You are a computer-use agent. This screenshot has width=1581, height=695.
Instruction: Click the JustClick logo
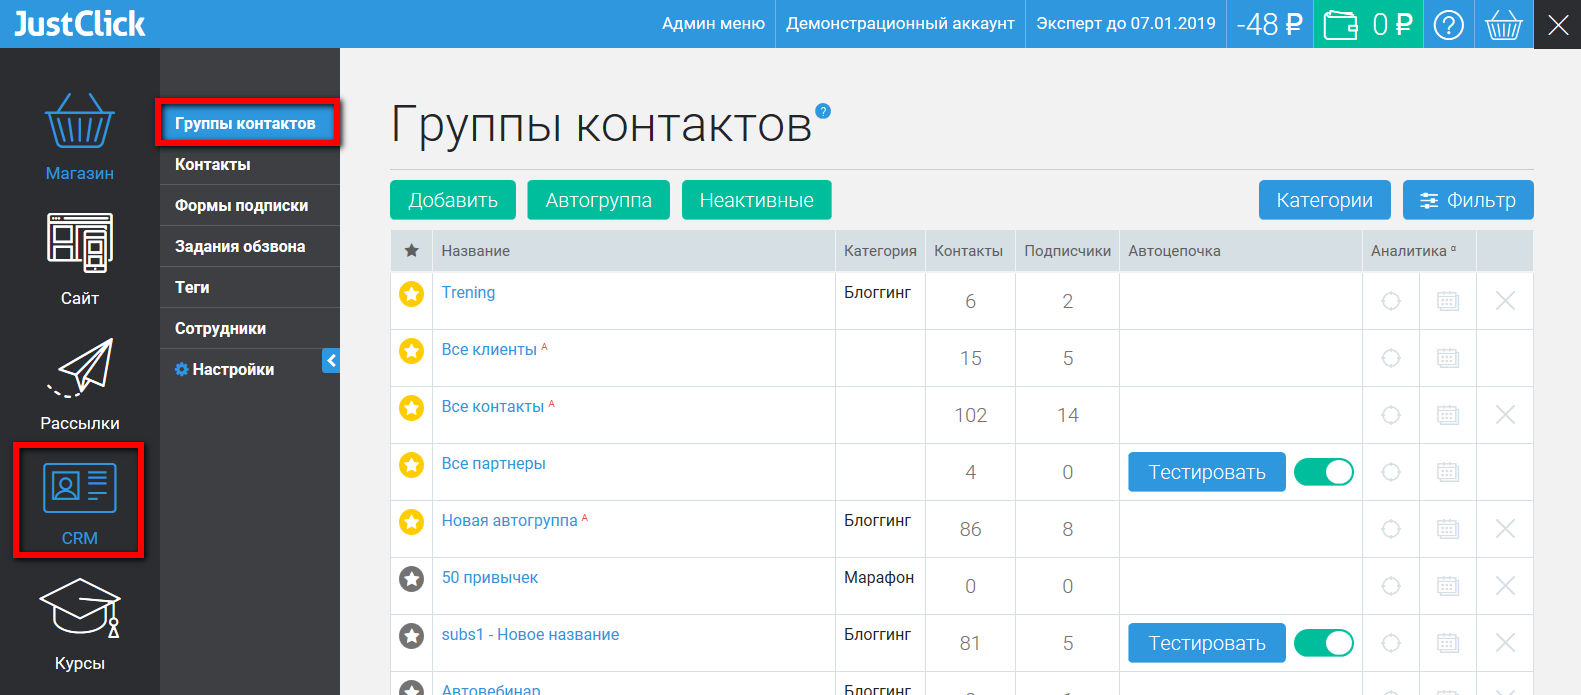coord(79,24)
